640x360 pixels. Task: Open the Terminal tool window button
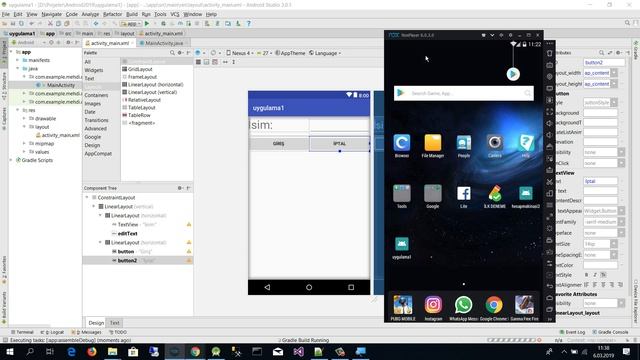click(22, 332)
